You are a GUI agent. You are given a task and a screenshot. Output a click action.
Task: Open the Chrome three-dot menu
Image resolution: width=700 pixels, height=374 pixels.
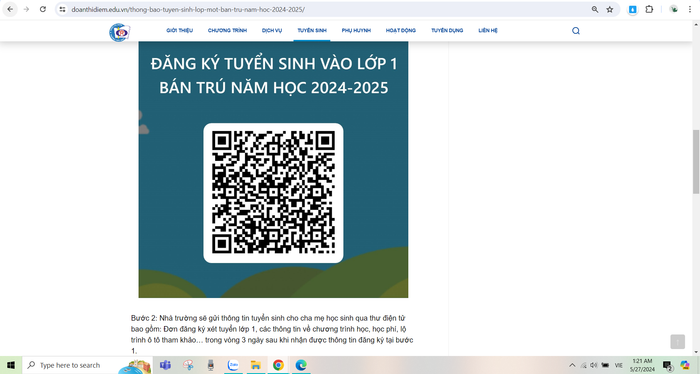point(690,9)
